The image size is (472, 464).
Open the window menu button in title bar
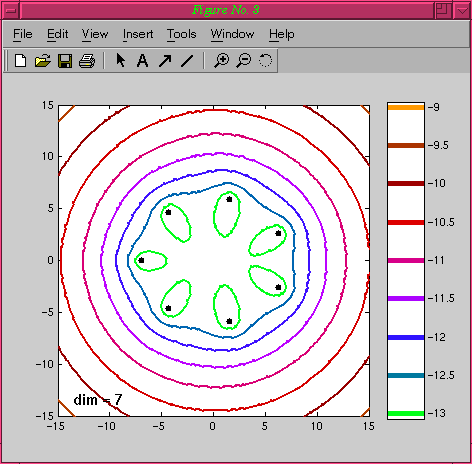point(11,10)
